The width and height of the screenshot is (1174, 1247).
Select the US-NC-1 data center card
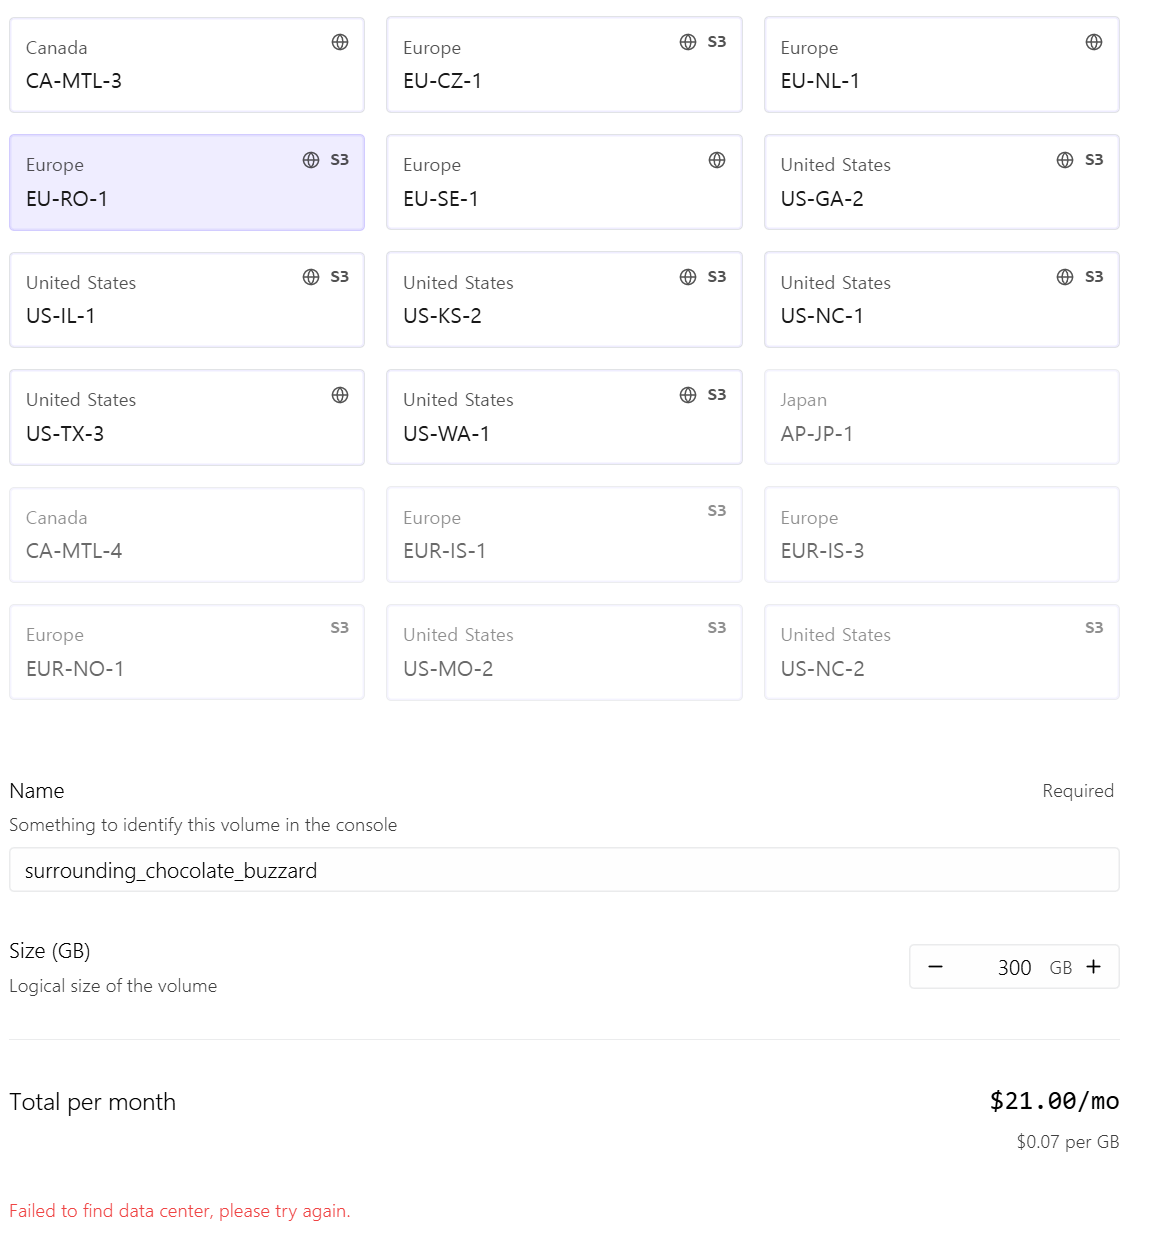point(941,300)
